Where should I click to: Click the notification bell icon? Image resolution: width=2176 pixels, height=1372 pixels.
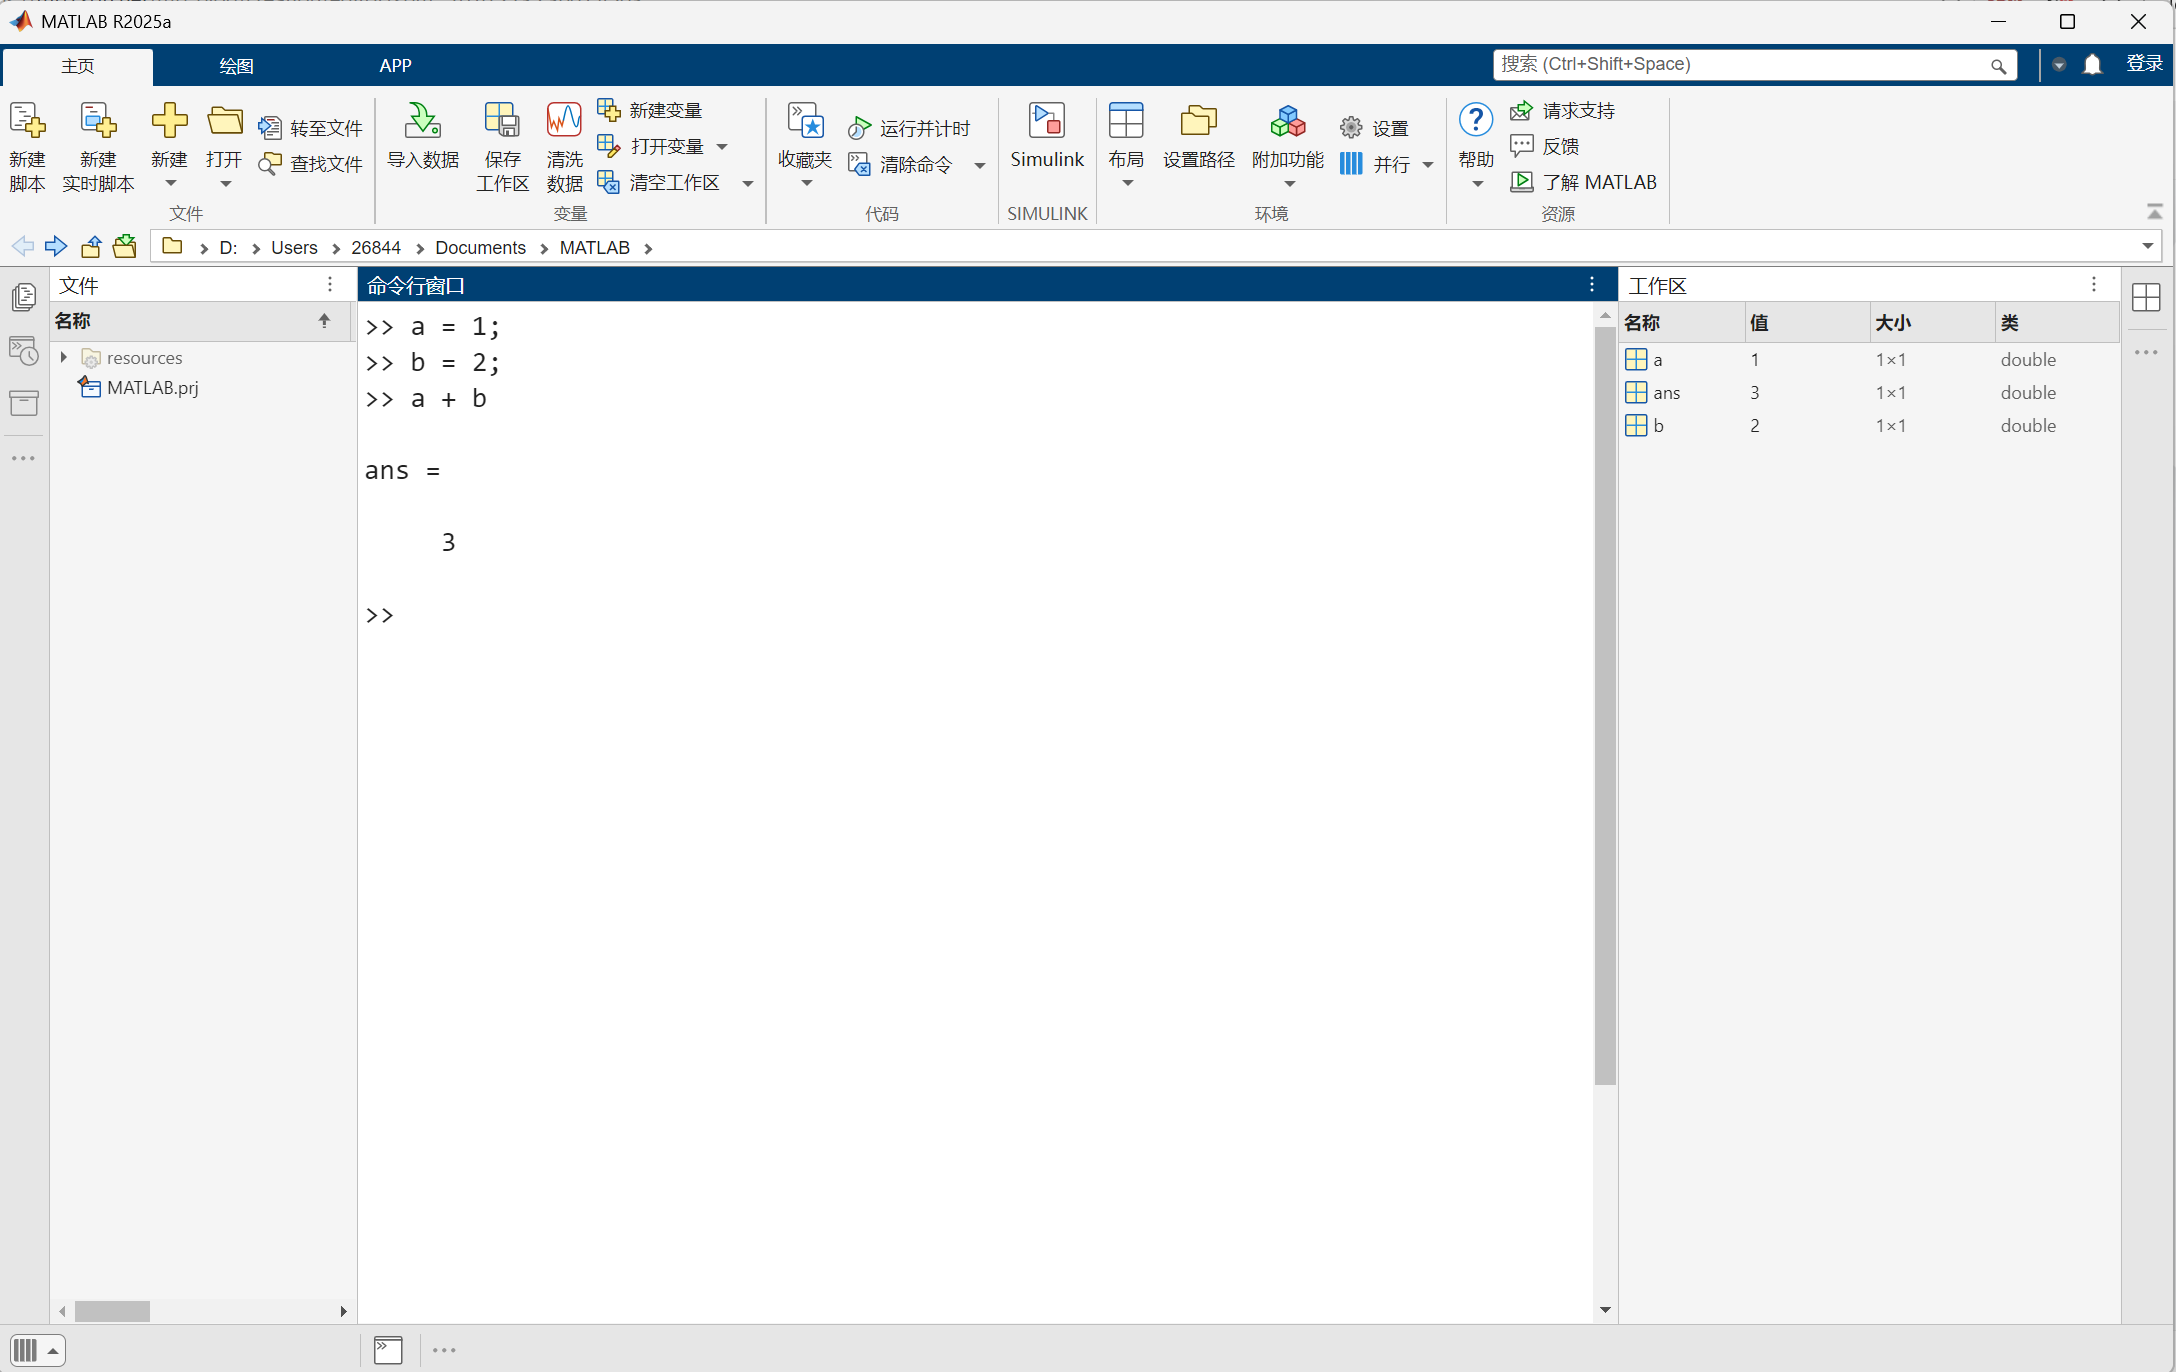tap(2092, 65)
